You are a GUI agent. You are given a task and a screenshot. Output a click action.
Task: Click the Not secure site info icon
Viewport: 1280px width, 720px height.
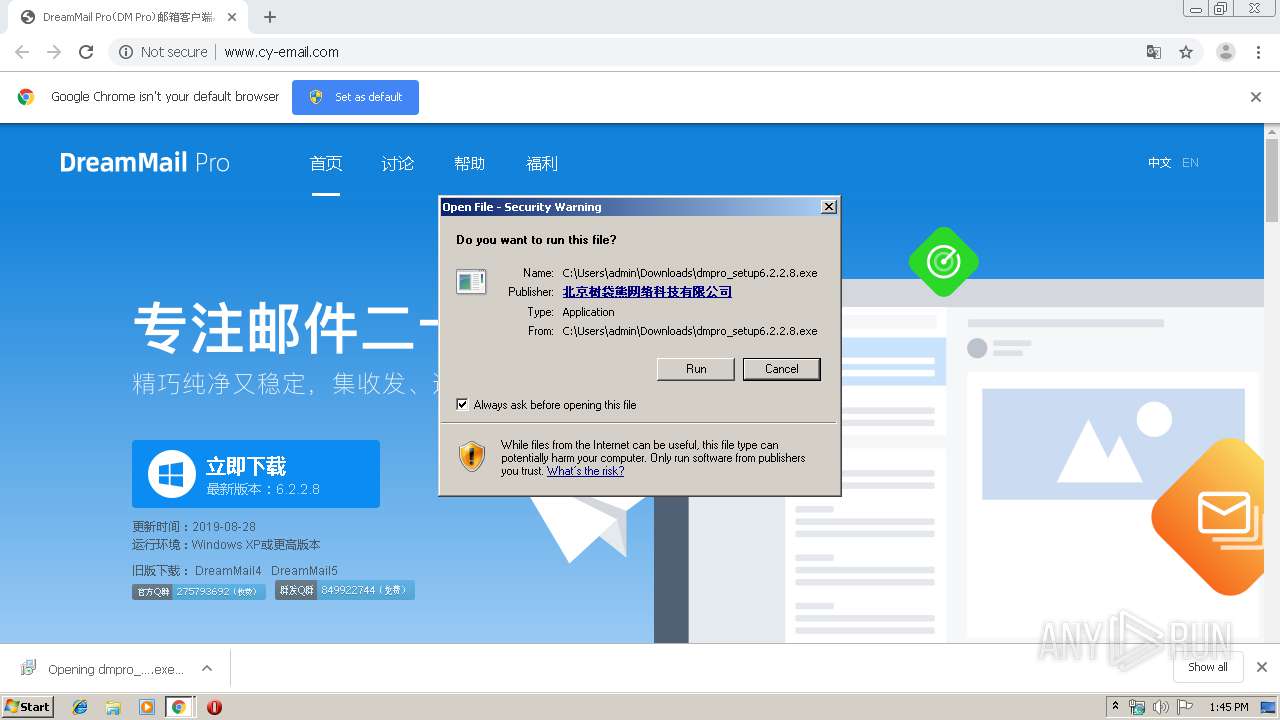point(126,52)
